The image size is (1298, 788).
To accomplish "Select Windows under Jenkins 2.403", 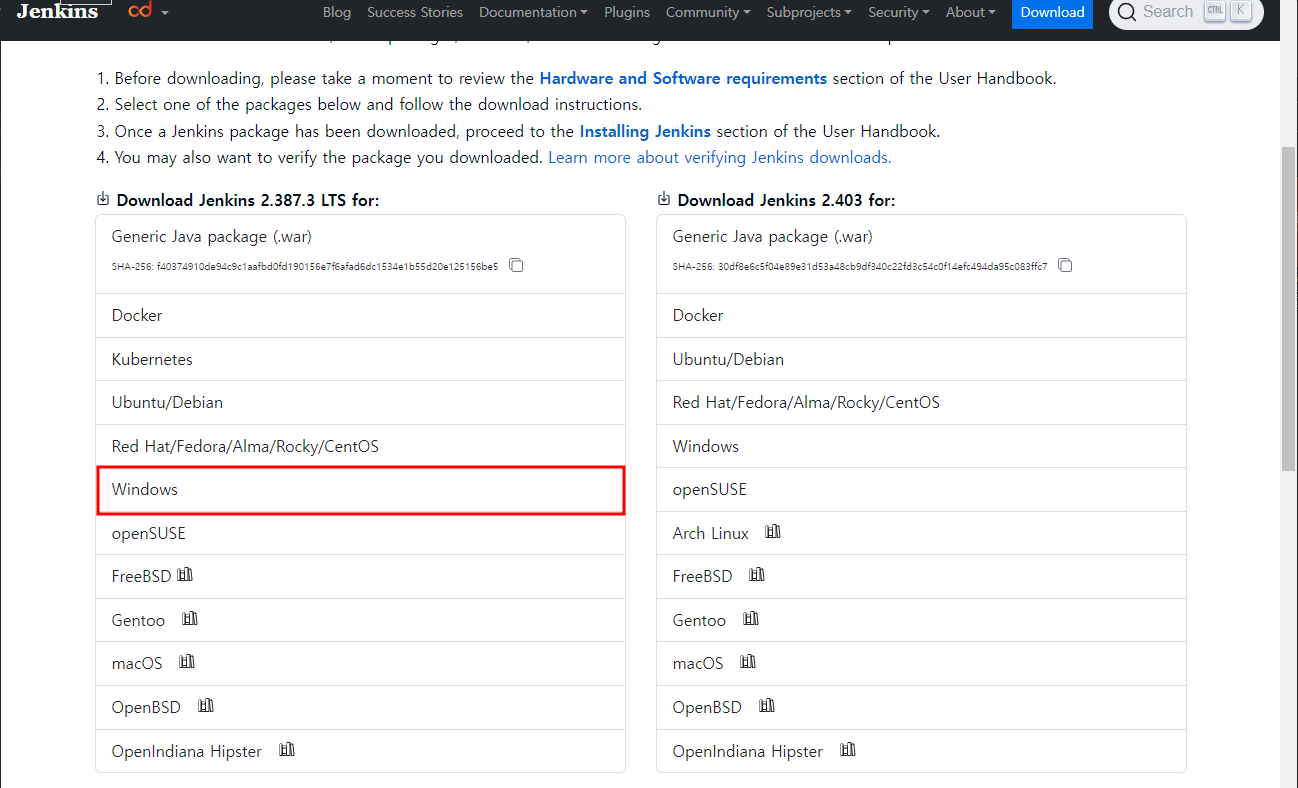I will (x=921, y=446).
